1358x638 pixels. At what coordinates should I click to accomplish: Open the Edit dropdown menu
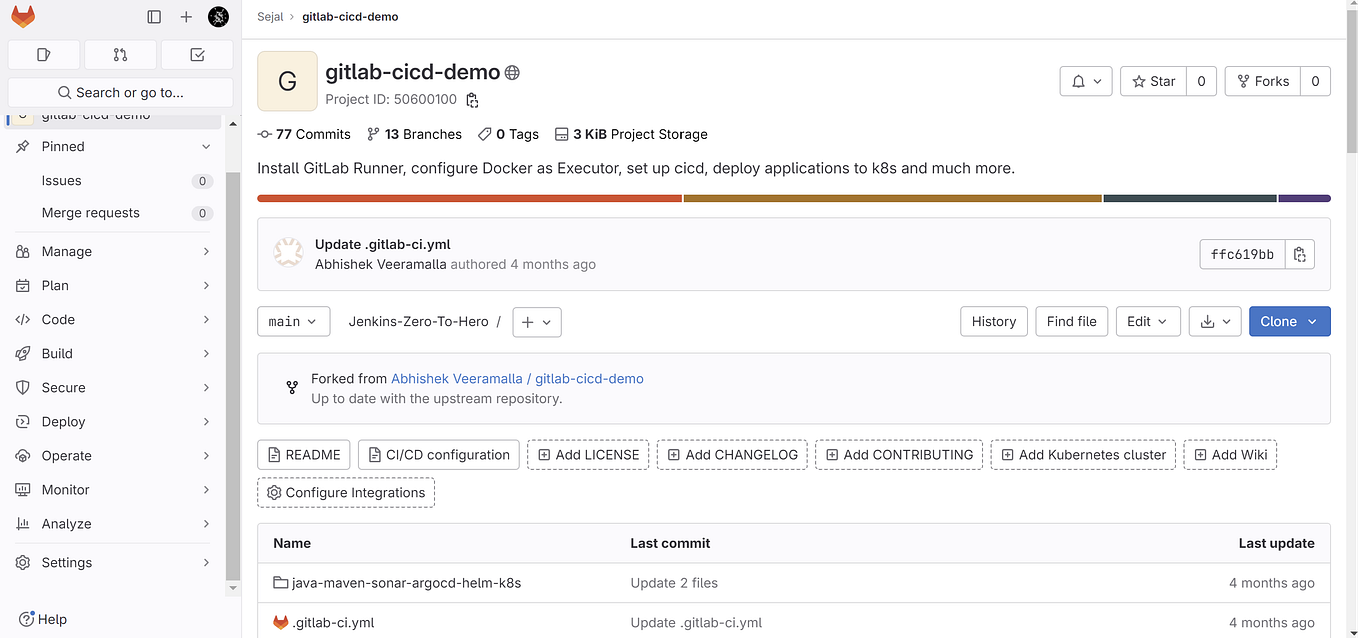click(1147, 321)
